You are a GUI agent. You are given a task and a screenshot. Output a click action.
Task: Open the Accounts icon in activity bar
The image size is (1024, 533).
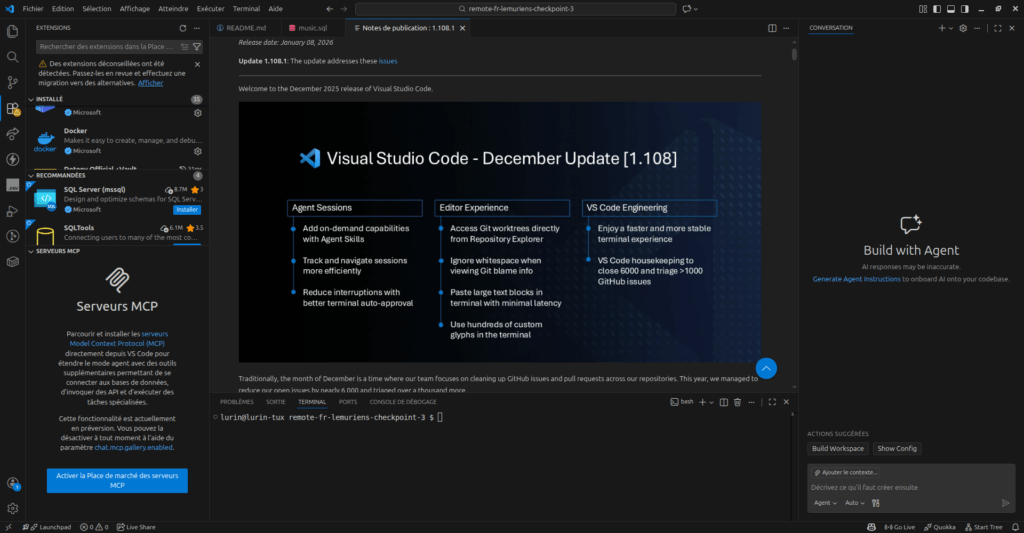click(x=12, y=483)
